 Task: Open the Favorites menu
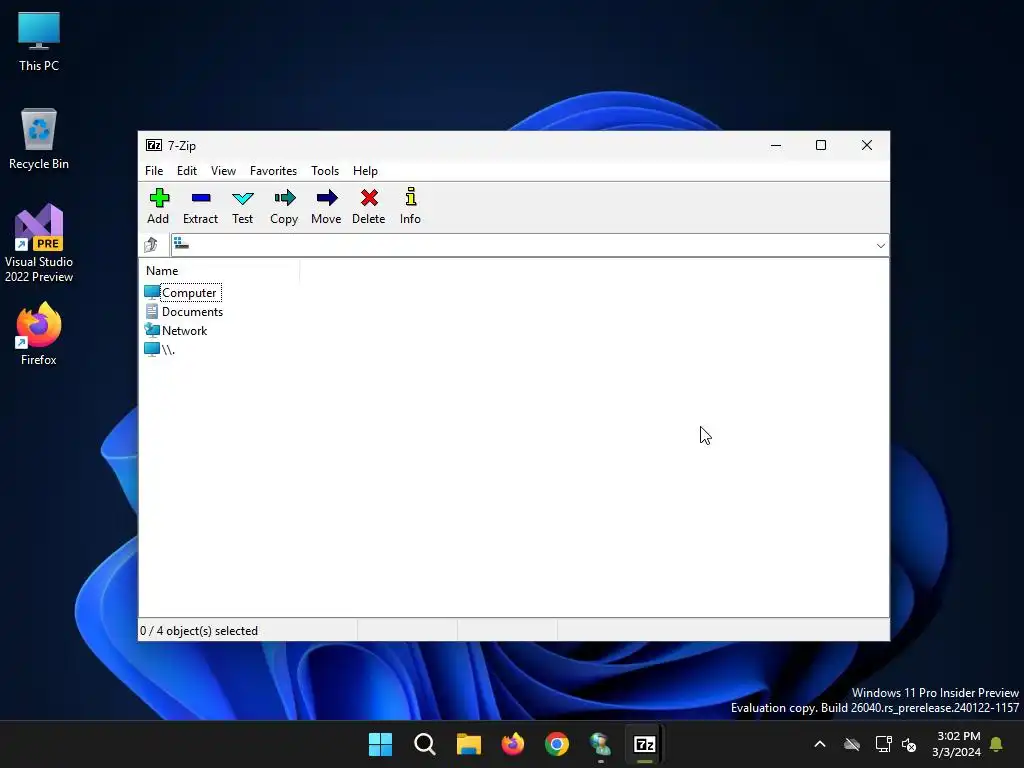(274, 170)
